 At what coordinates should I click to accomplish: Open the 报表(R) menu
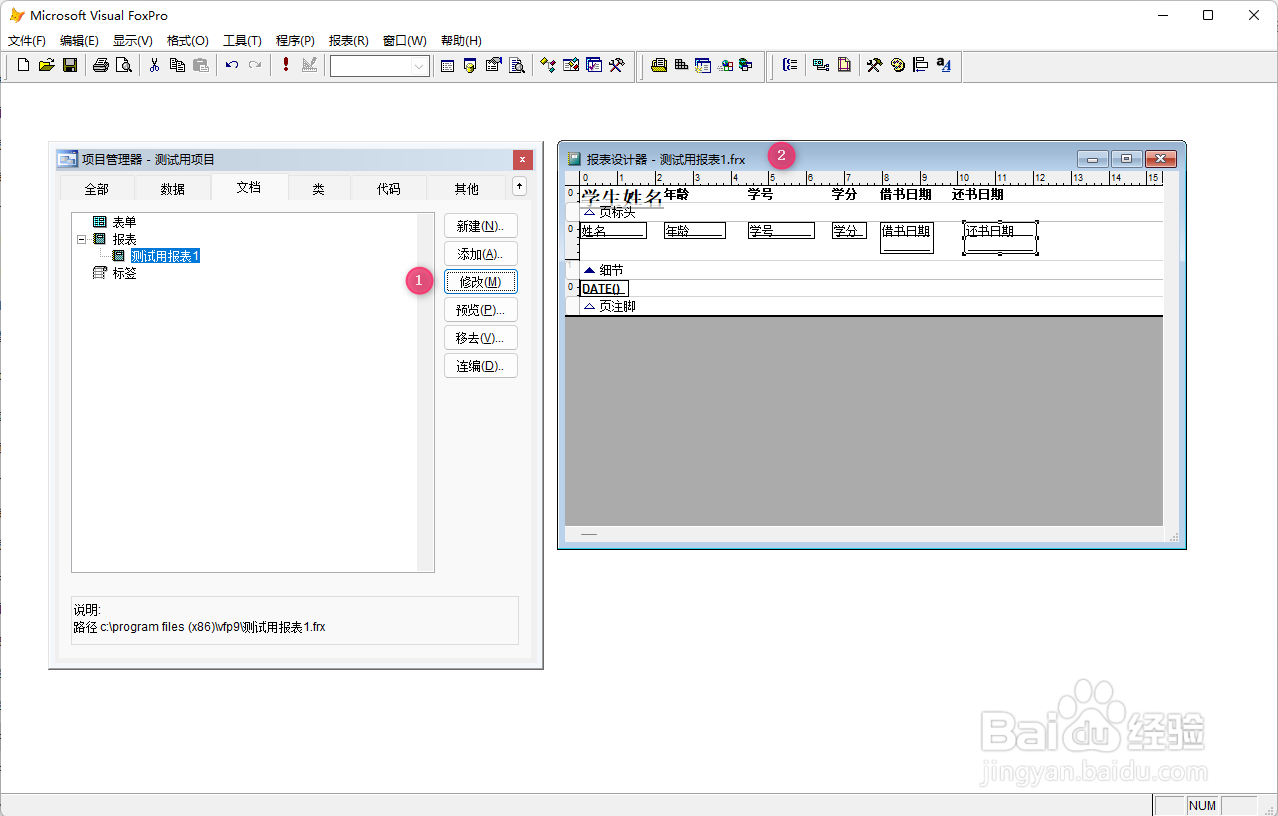pos(349,41)
